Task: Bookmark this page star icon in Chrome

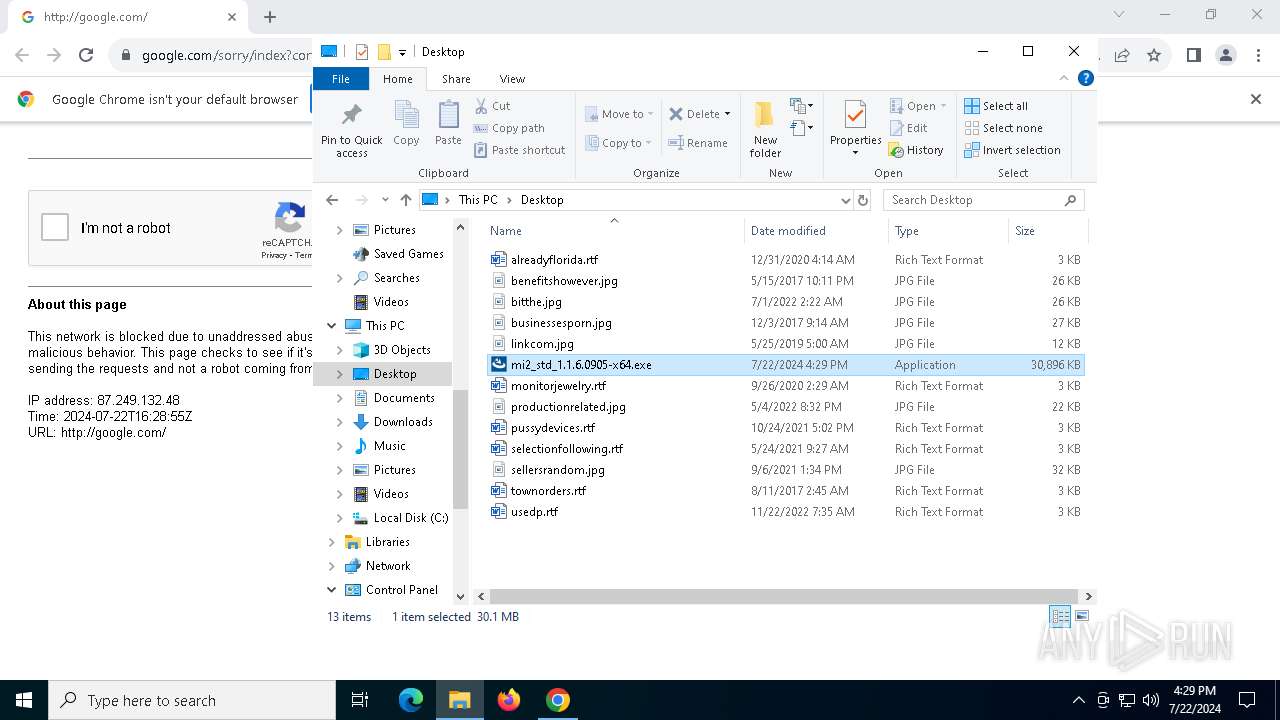Action: 1154,55
